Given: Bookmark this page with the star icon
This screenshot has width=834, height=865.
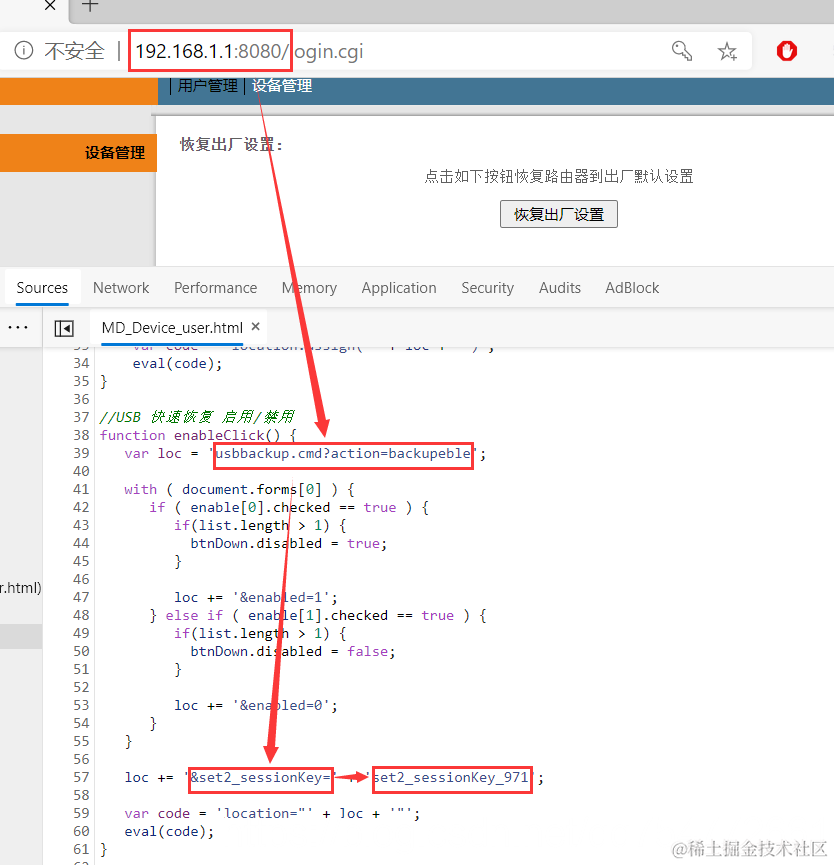Looking at the screenshot, I should click(x=727, y=51).
